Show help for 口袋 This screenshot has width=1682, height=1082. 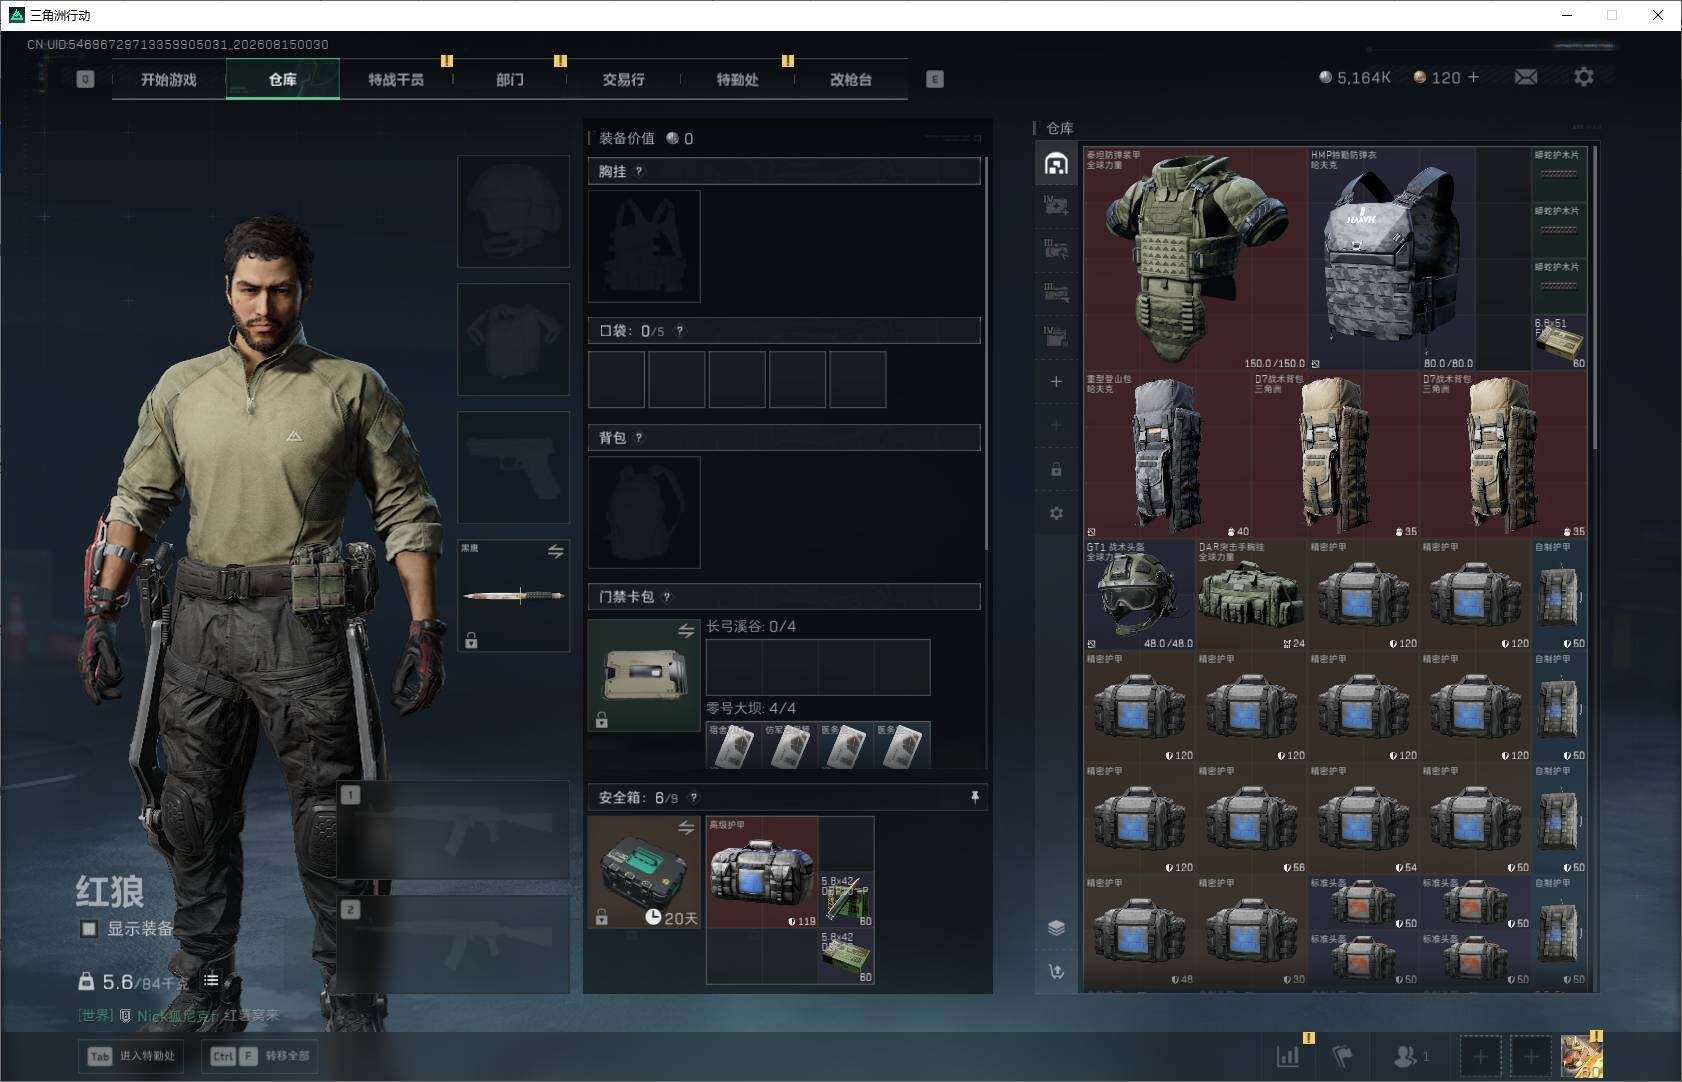pyautogui.click(x=680, y=331)
